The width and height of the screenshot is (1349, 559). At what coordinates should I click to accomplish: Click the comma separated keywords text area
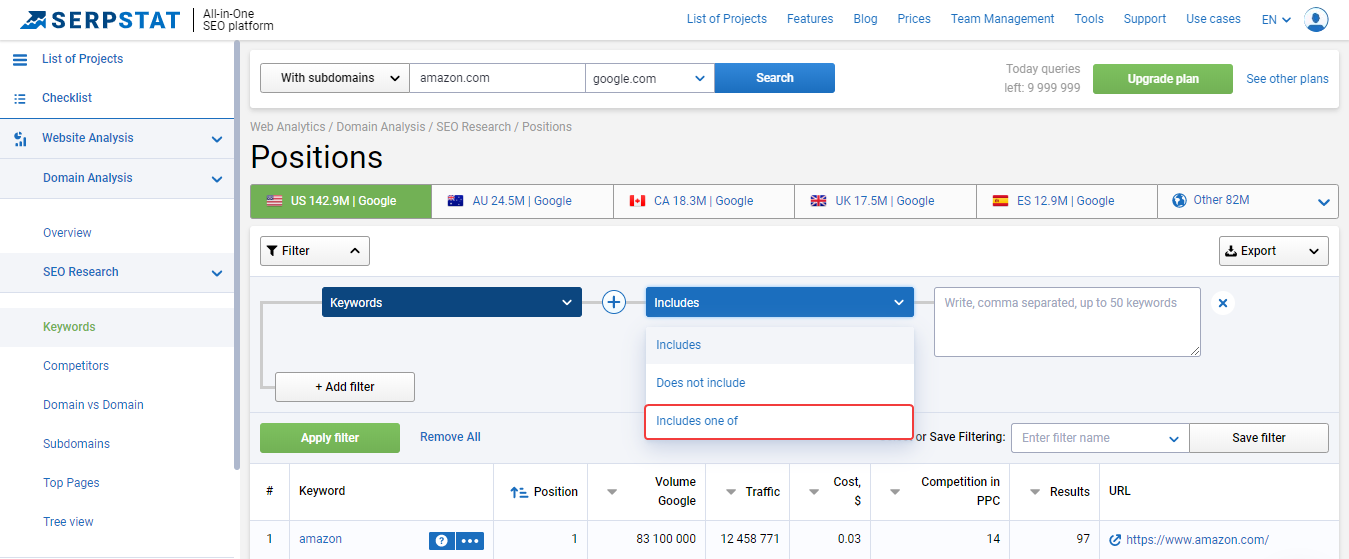click(x=1067, y=322)
